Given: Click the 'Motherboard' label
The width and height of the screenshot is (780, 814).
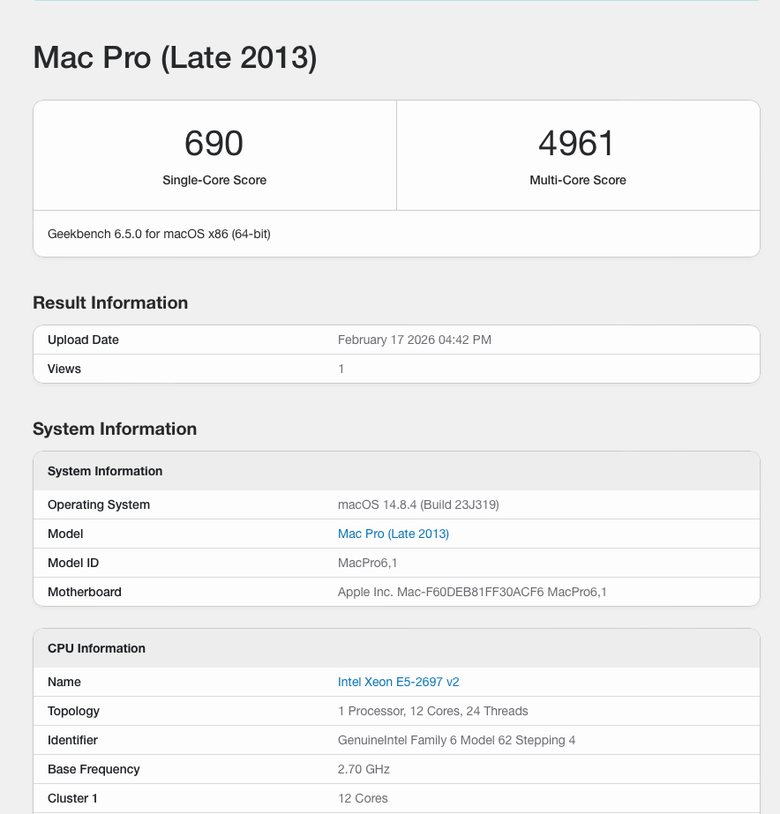Looking at the screenshot, I should point(85,592).
